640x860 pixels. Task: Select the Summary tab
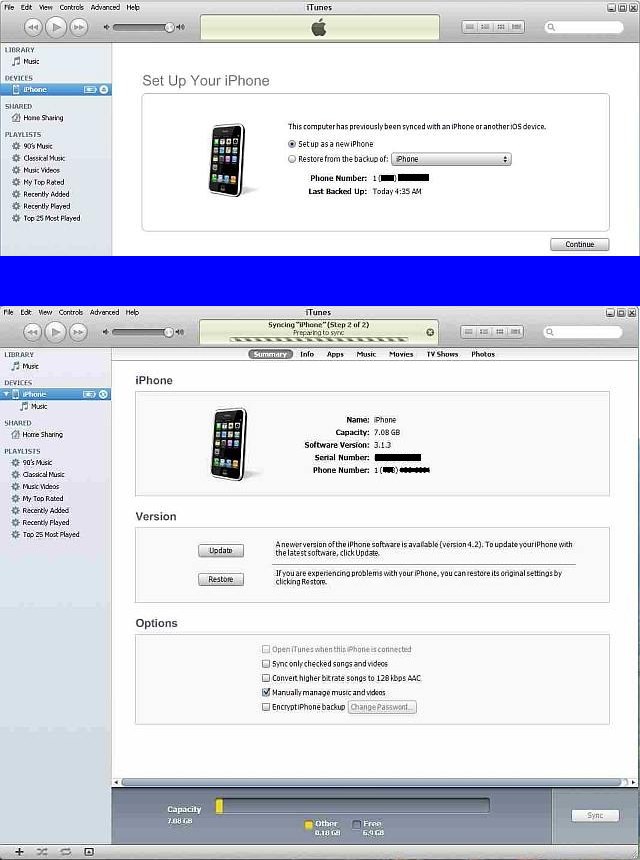tap(270, 354)
